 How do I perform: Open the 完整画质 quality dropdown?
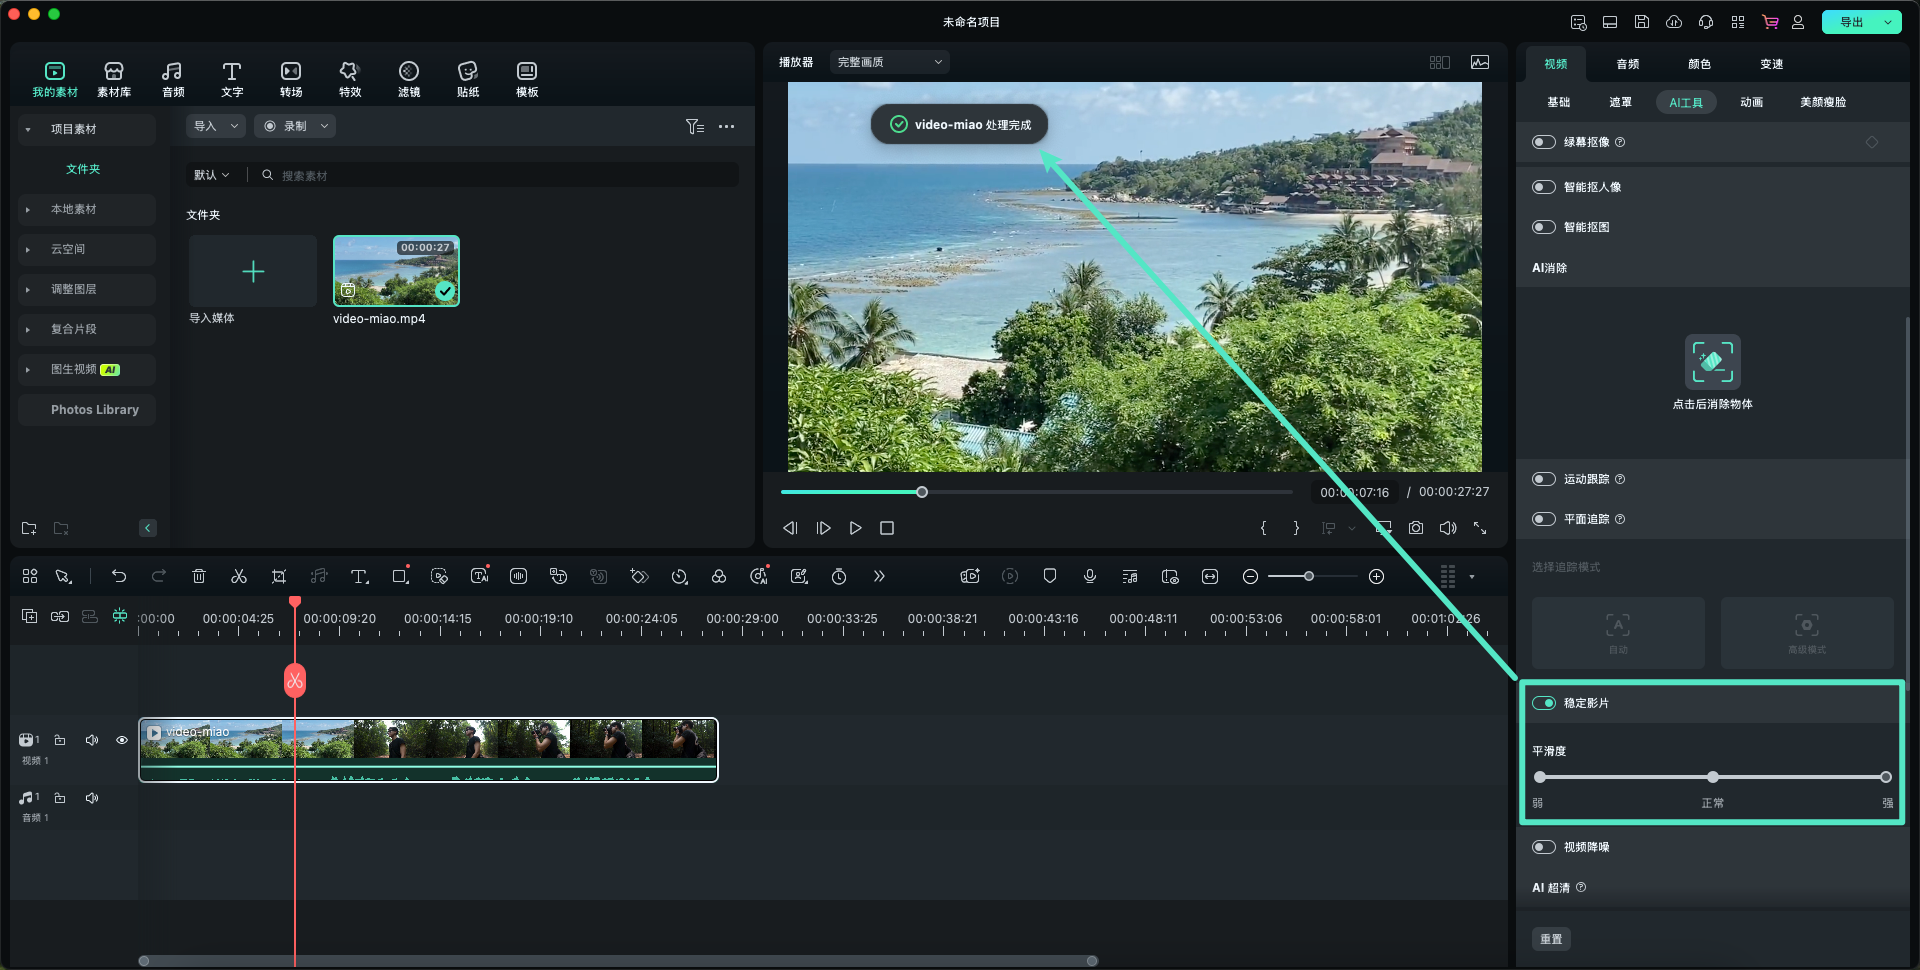pyautogui.click(x=889, y=62)
